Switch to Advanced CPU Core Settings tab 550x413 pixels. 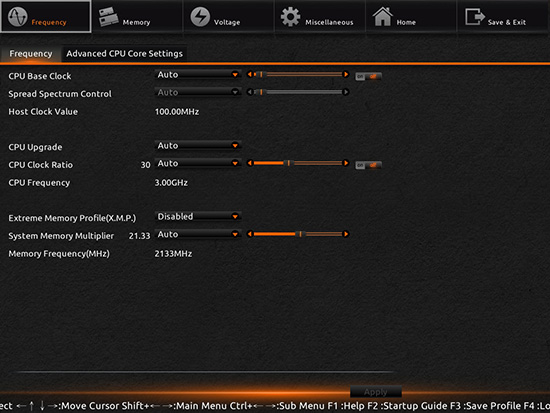click(125, 54)
